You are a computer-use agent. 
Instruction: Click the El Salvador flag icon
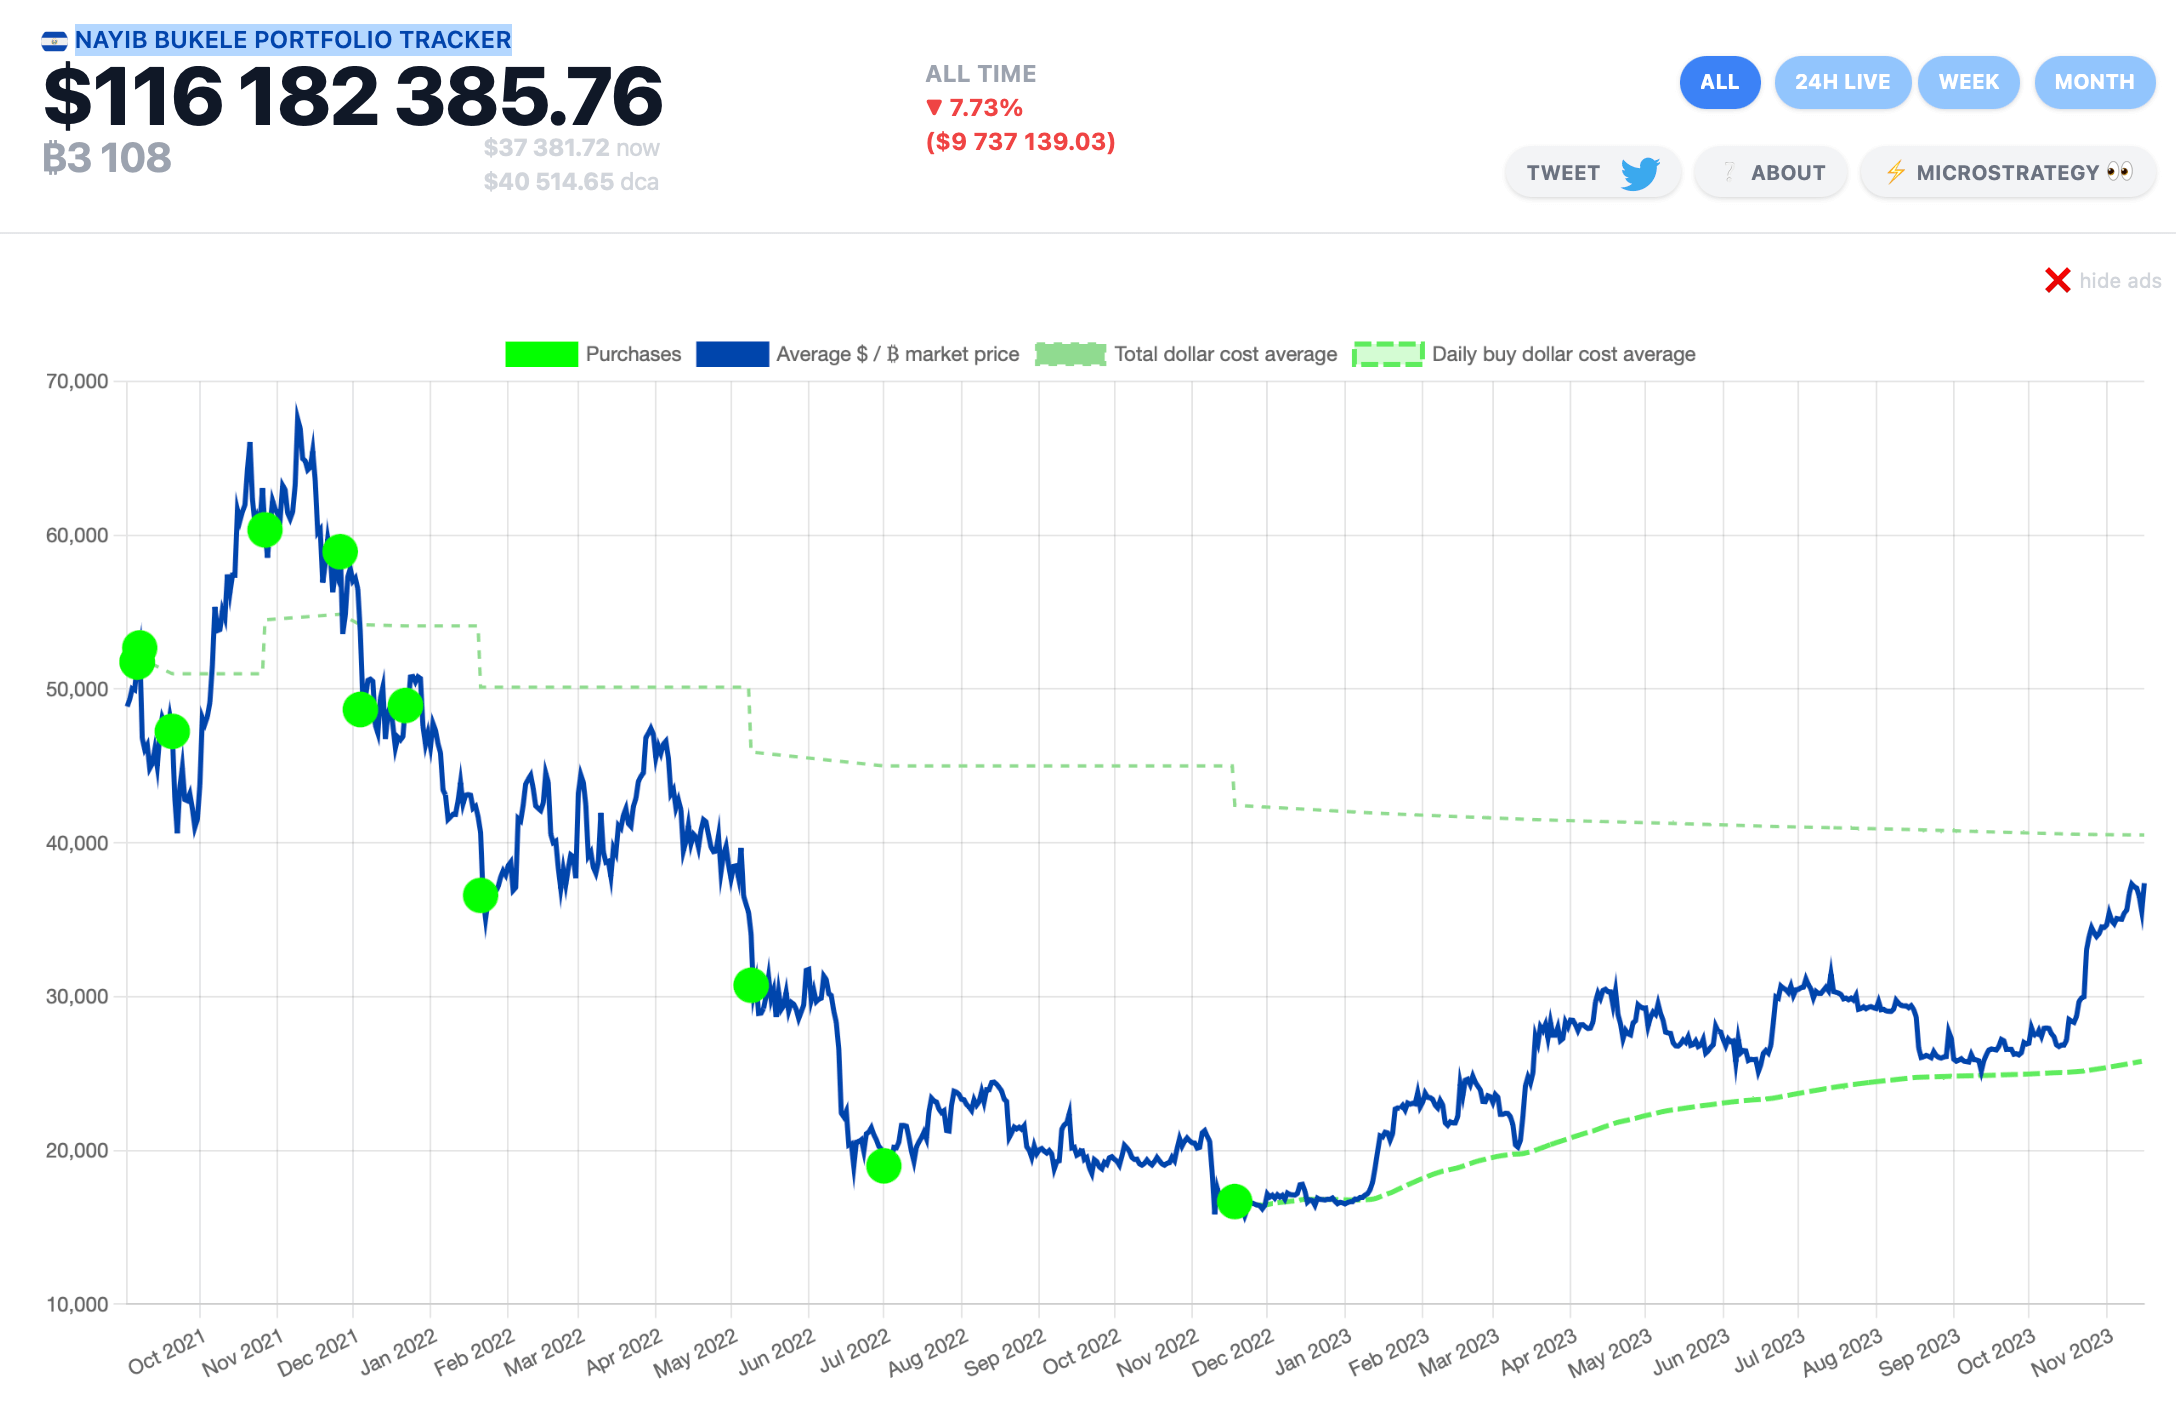54,41
